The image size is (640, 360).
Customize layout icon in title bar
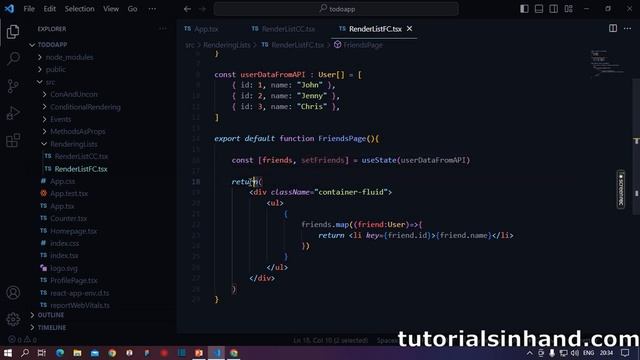pos(568,9)
